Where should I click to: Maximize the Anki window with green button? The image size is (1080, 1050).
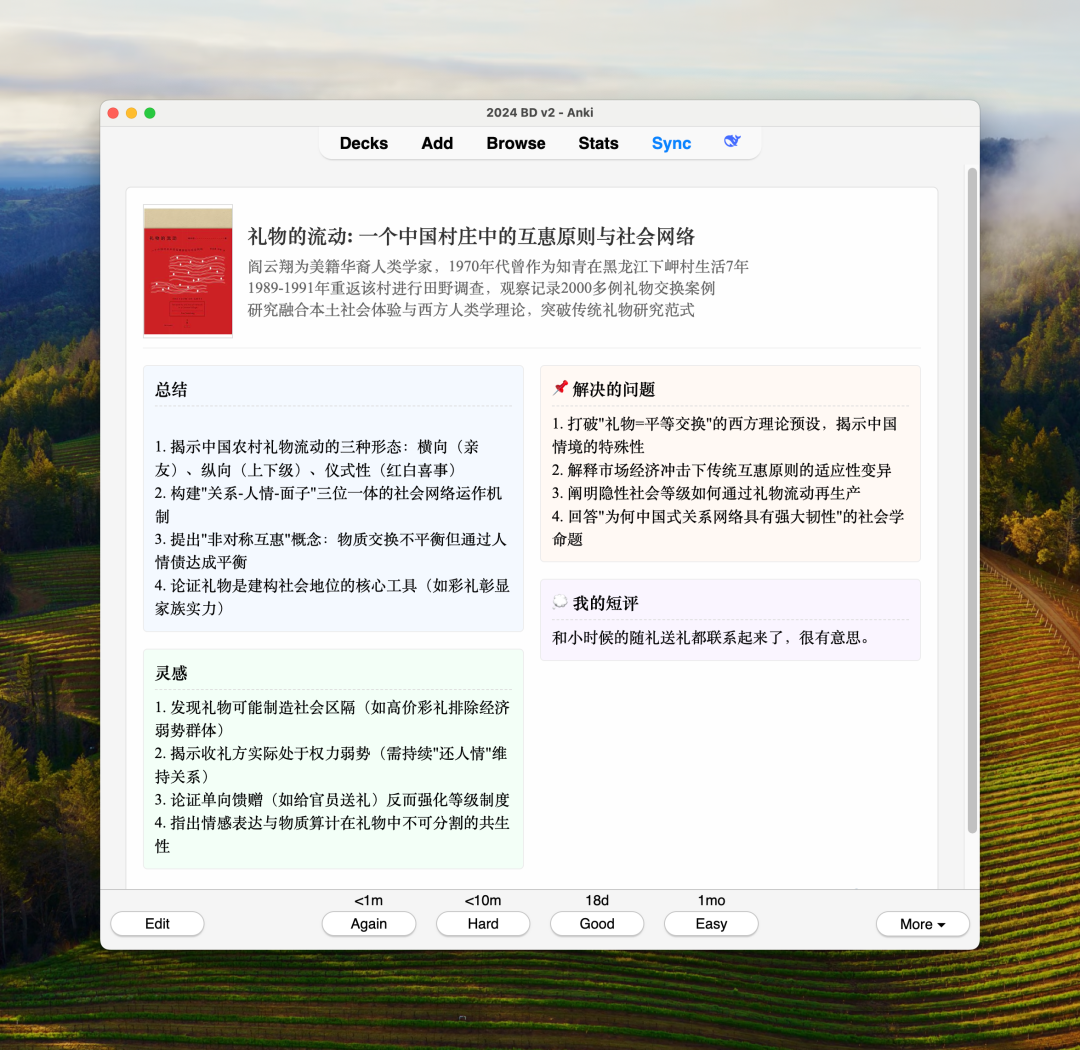tap(149, 113)
